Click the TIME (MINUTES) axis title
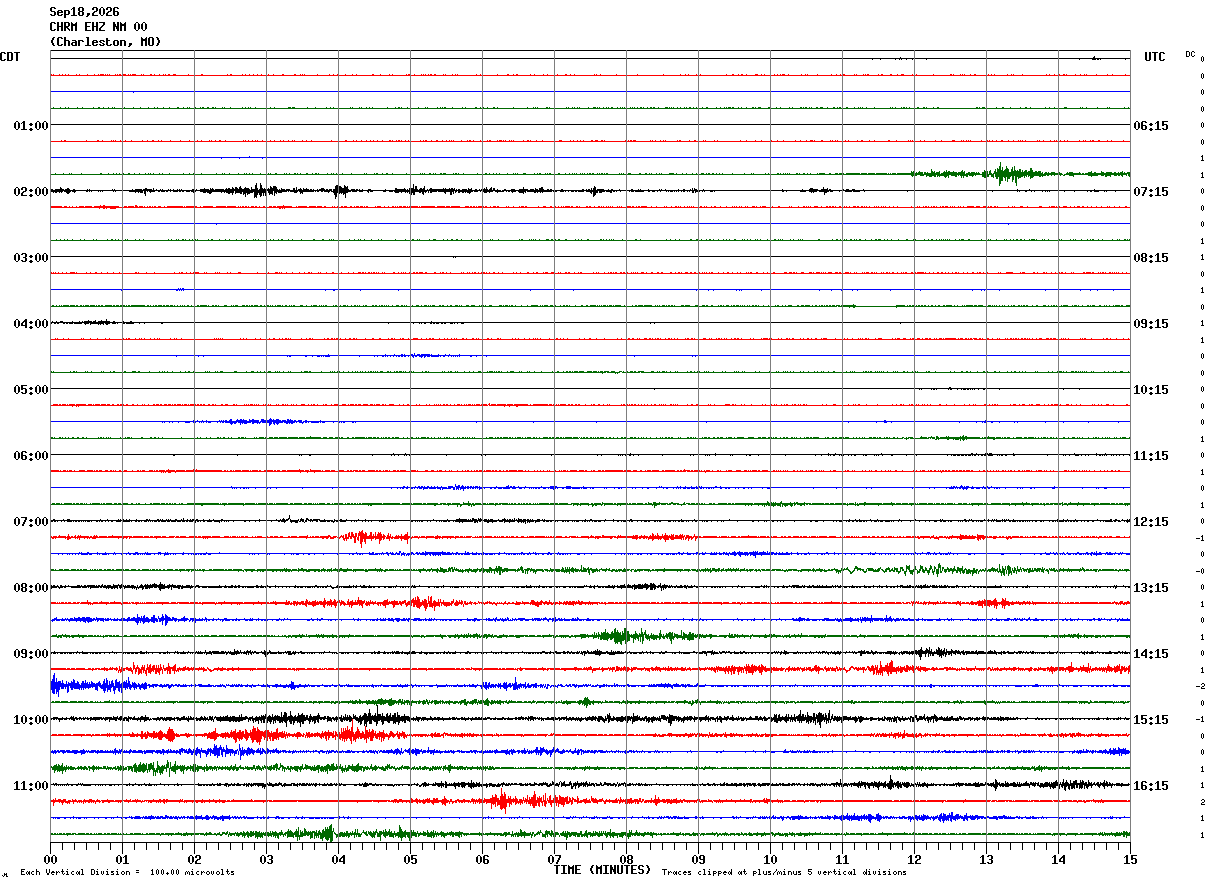The image size is (1210, 886). click(x=602, y=870)
